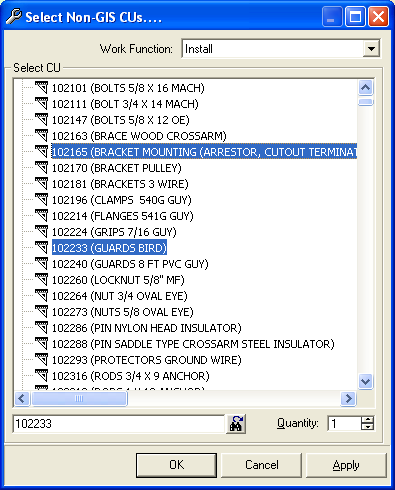Select 102233 (GUARDS BIRD)
Viewport: 395px width, 490px height.
(109, 248)
